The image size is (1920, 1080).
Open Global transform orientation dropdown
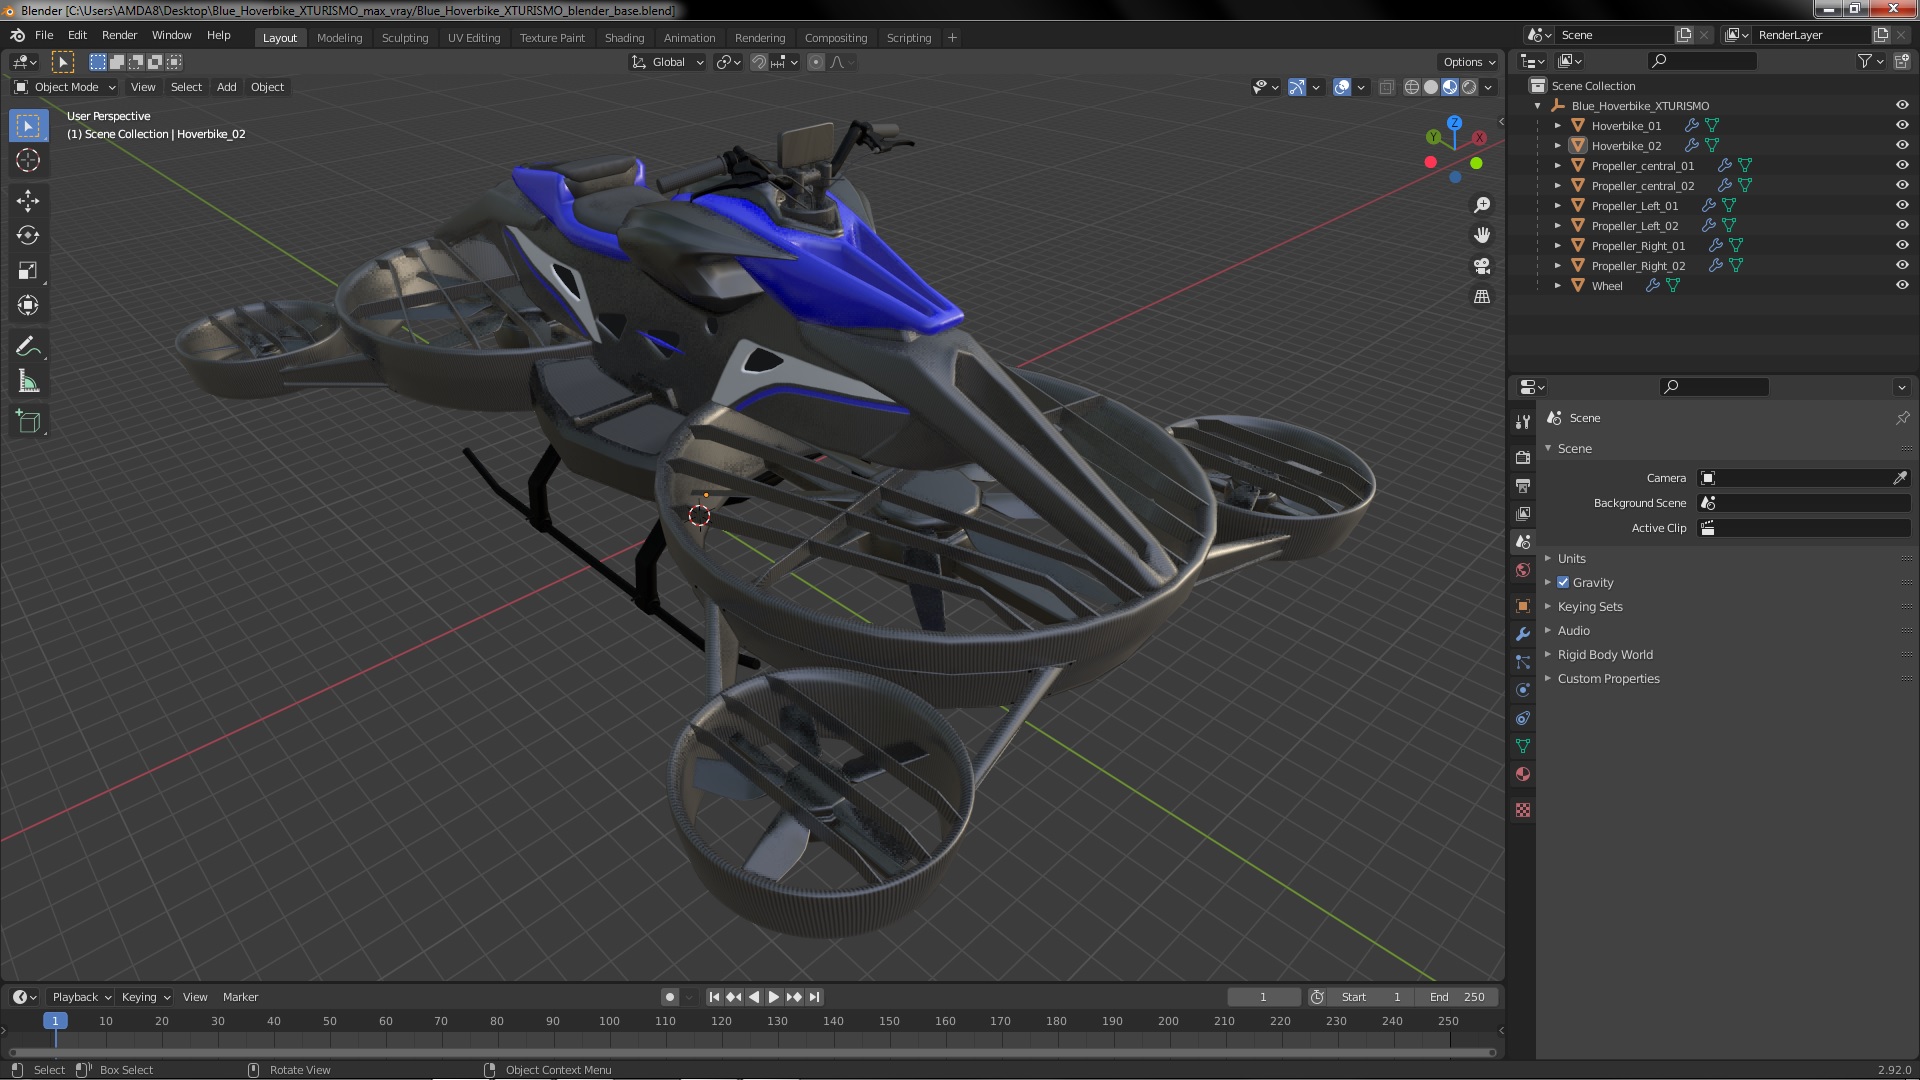667,62
